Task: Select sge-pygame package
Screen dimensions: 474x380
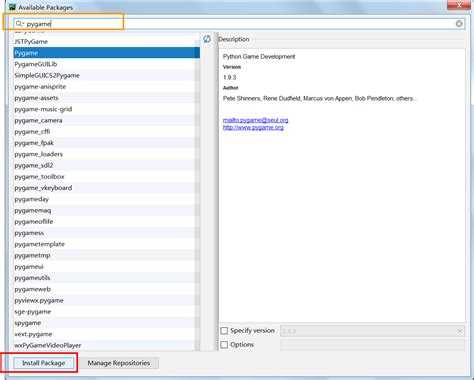Action: point(107,312)
